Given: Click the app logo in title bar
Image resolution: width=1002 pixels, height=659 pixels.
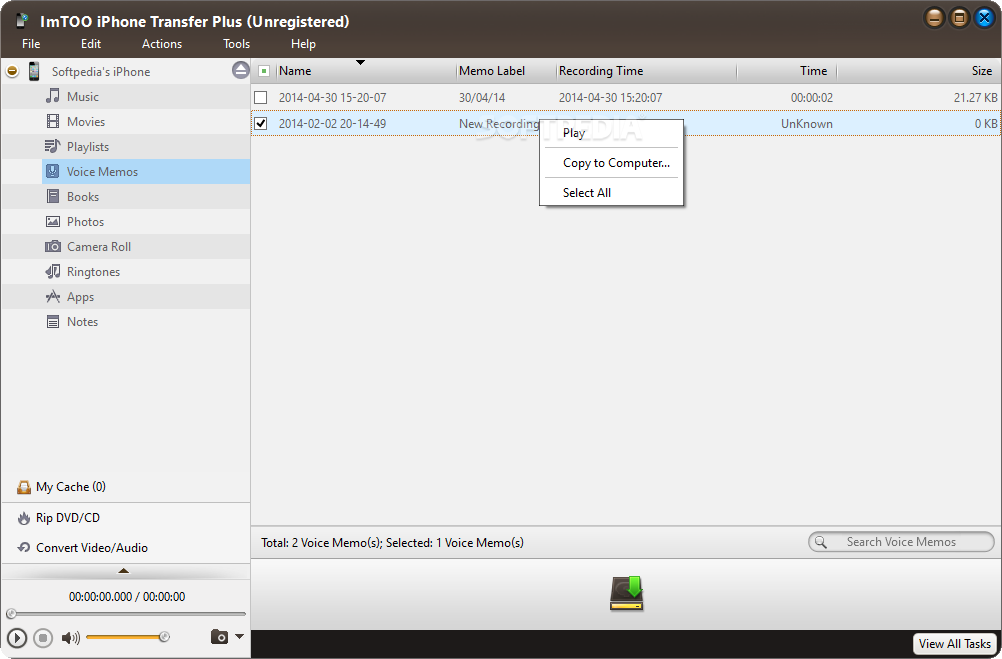Looking at the screenshot, I should click(x=22, y=20).
